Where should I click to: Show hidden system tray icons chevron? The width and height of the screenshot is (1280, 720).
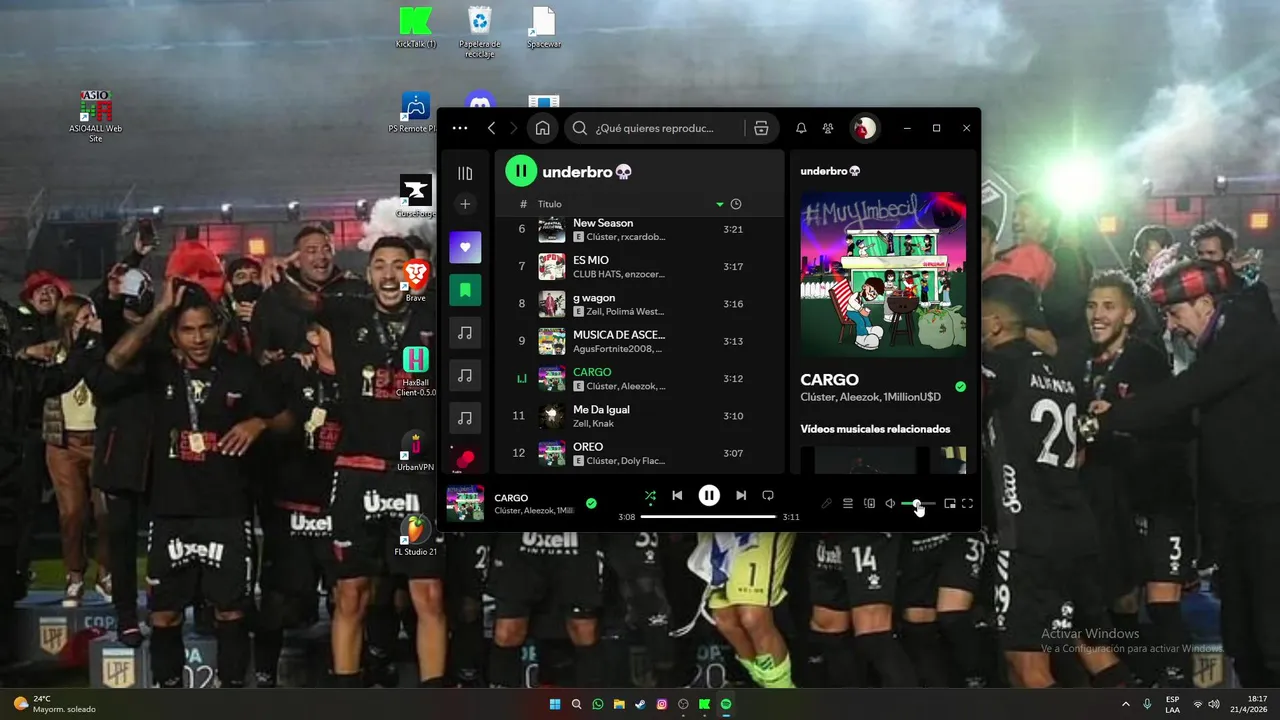1125,704
